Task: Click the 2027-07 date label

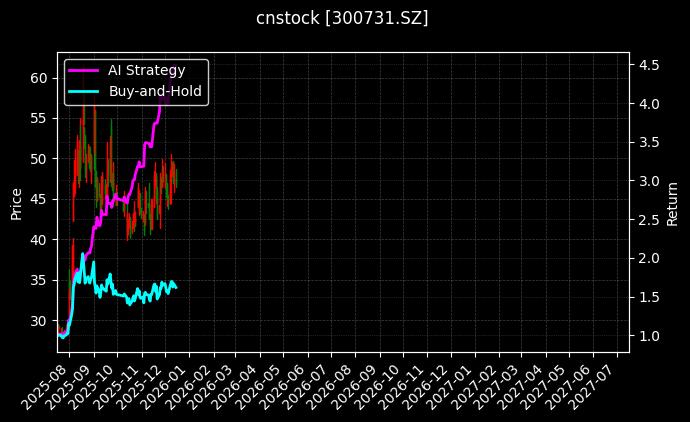Action: tap(594, 386)
